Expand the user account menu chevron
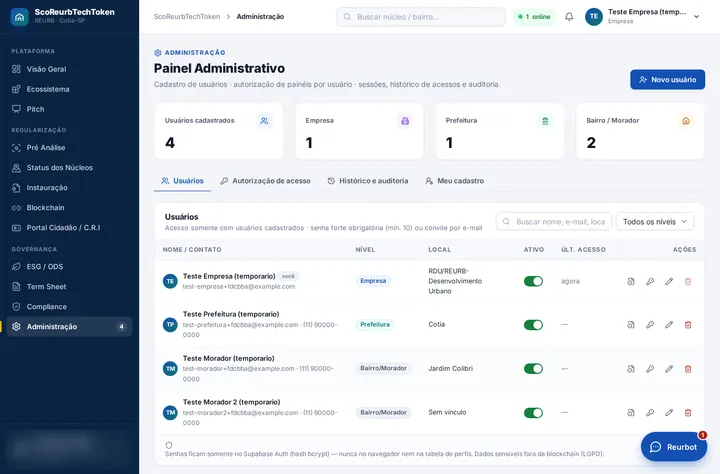Image resolution: width=720 pixels, height=474 pixels. (696, 17)
